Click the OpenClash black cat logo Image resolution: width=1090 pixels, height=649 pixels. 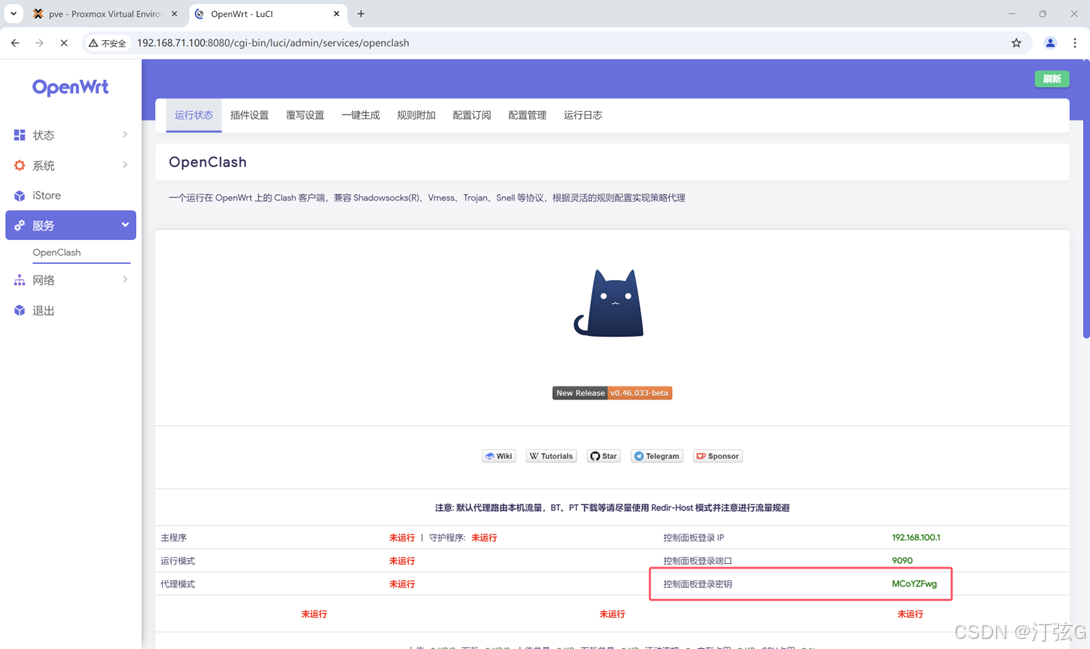pyautogui.click(x=610, y=303)
